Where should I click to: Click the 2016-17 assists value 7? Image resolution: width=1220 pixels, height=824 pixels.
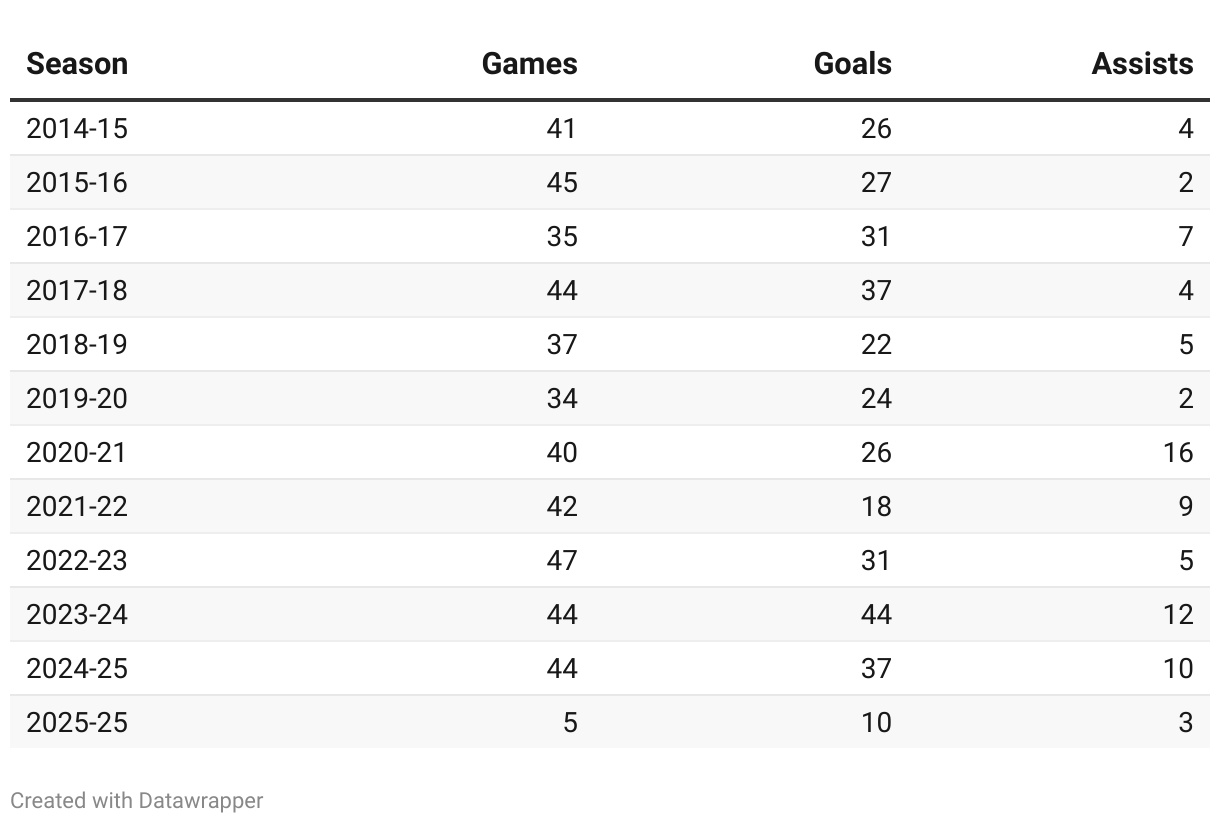tap(1185, 237)
